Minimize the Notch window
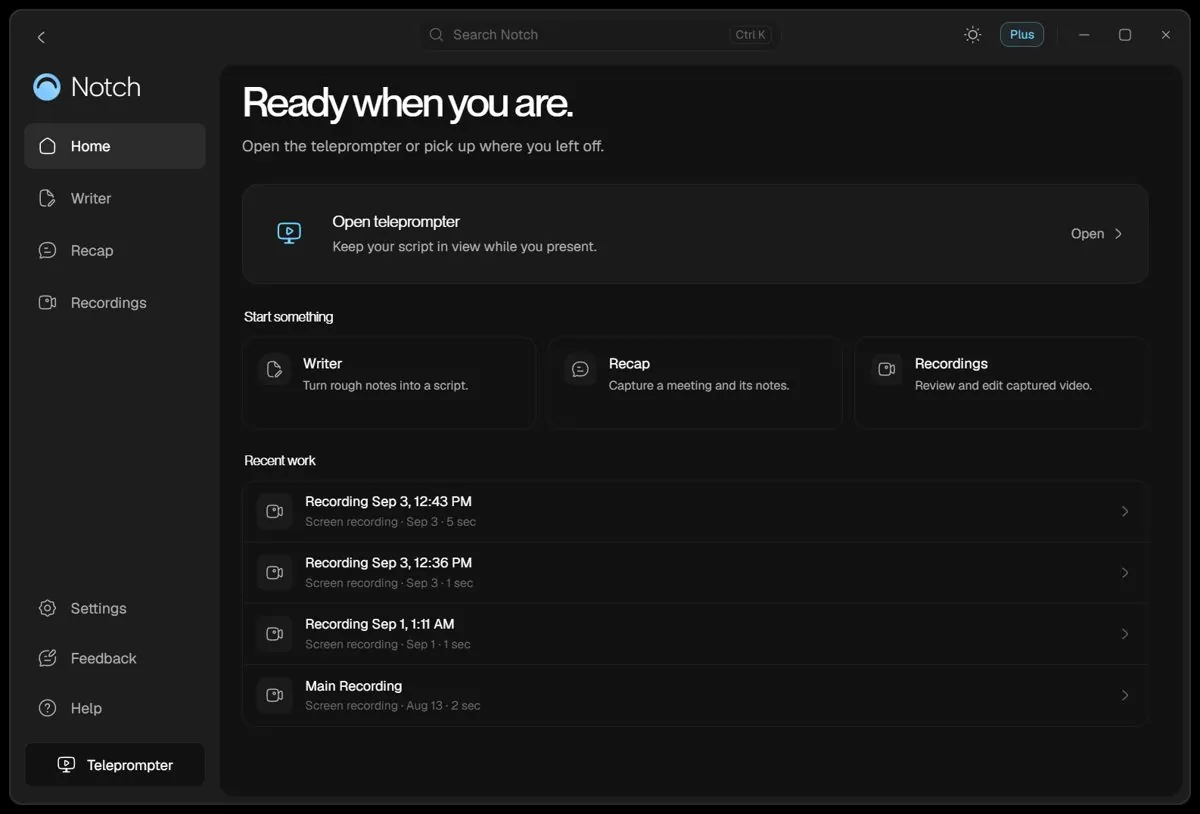The width and height of the screenshot is (1200, 814). tap(1084, 35)
